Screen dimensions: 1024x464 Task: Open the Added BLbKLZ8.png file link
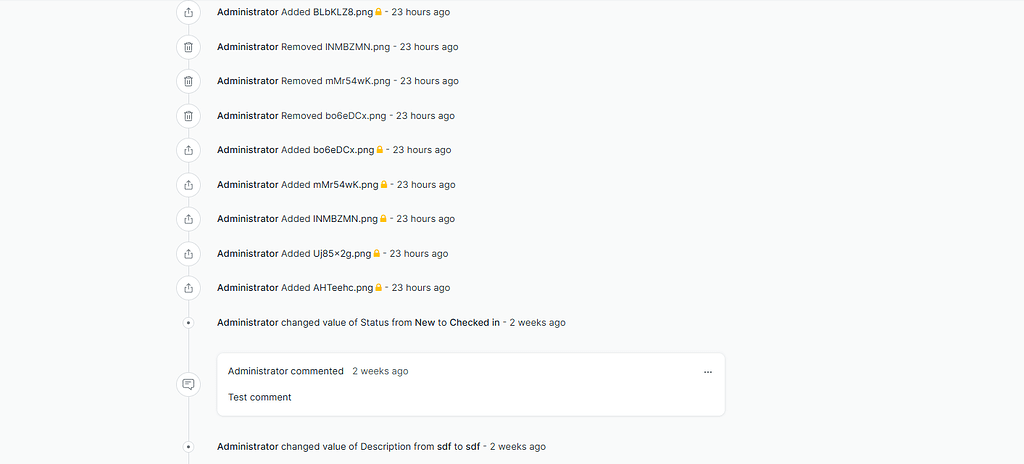[342, 12]
